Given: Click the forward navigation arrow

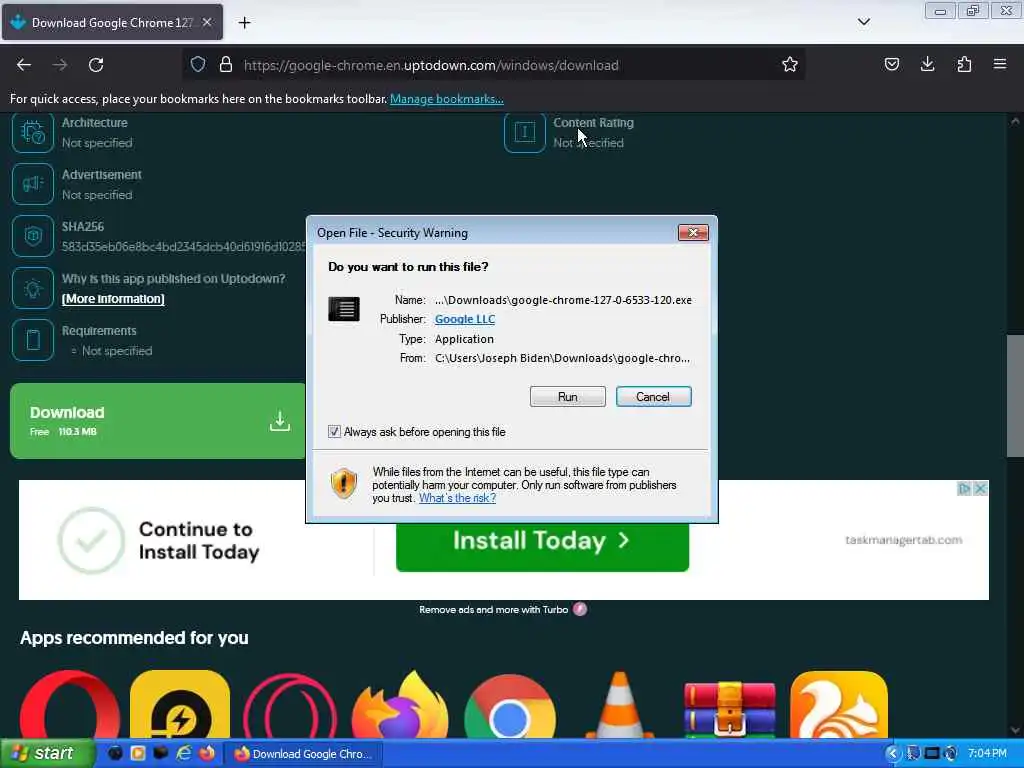Looking at the screenshot, I should click(60, 65).
